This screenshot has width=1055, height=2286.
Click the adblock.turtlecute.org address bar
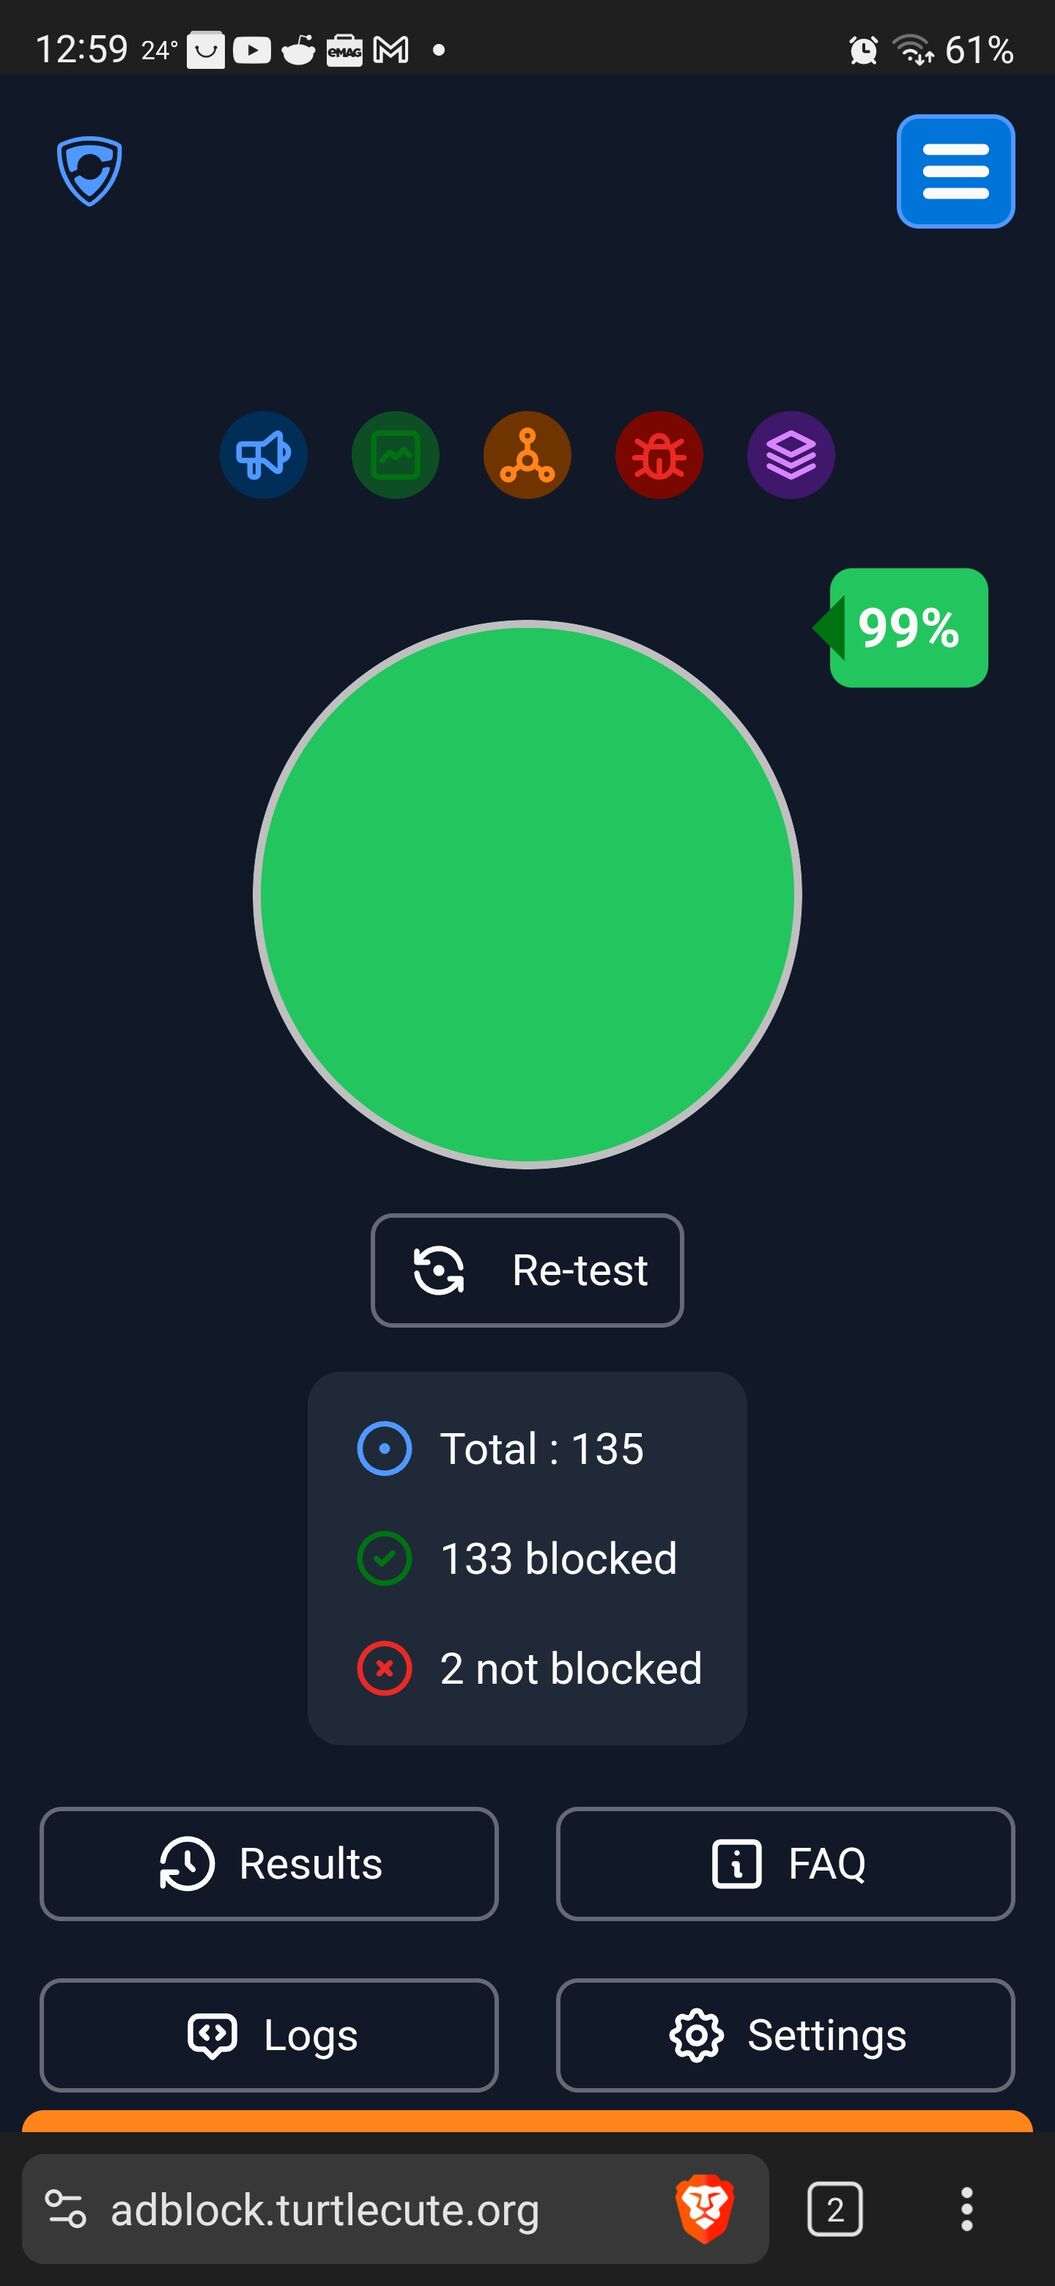tap(325, 2210)
